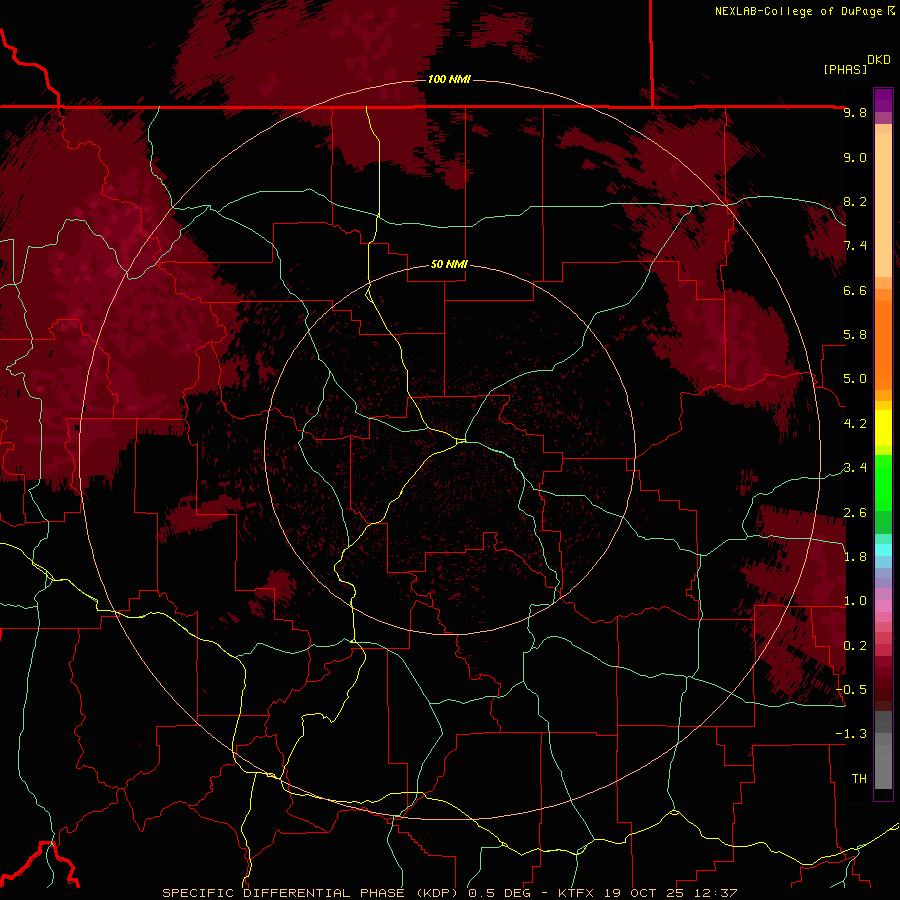Viewport: 900px width, 900px height.
Task: Click the 0.2 value on the color scale
Action: 855,646
